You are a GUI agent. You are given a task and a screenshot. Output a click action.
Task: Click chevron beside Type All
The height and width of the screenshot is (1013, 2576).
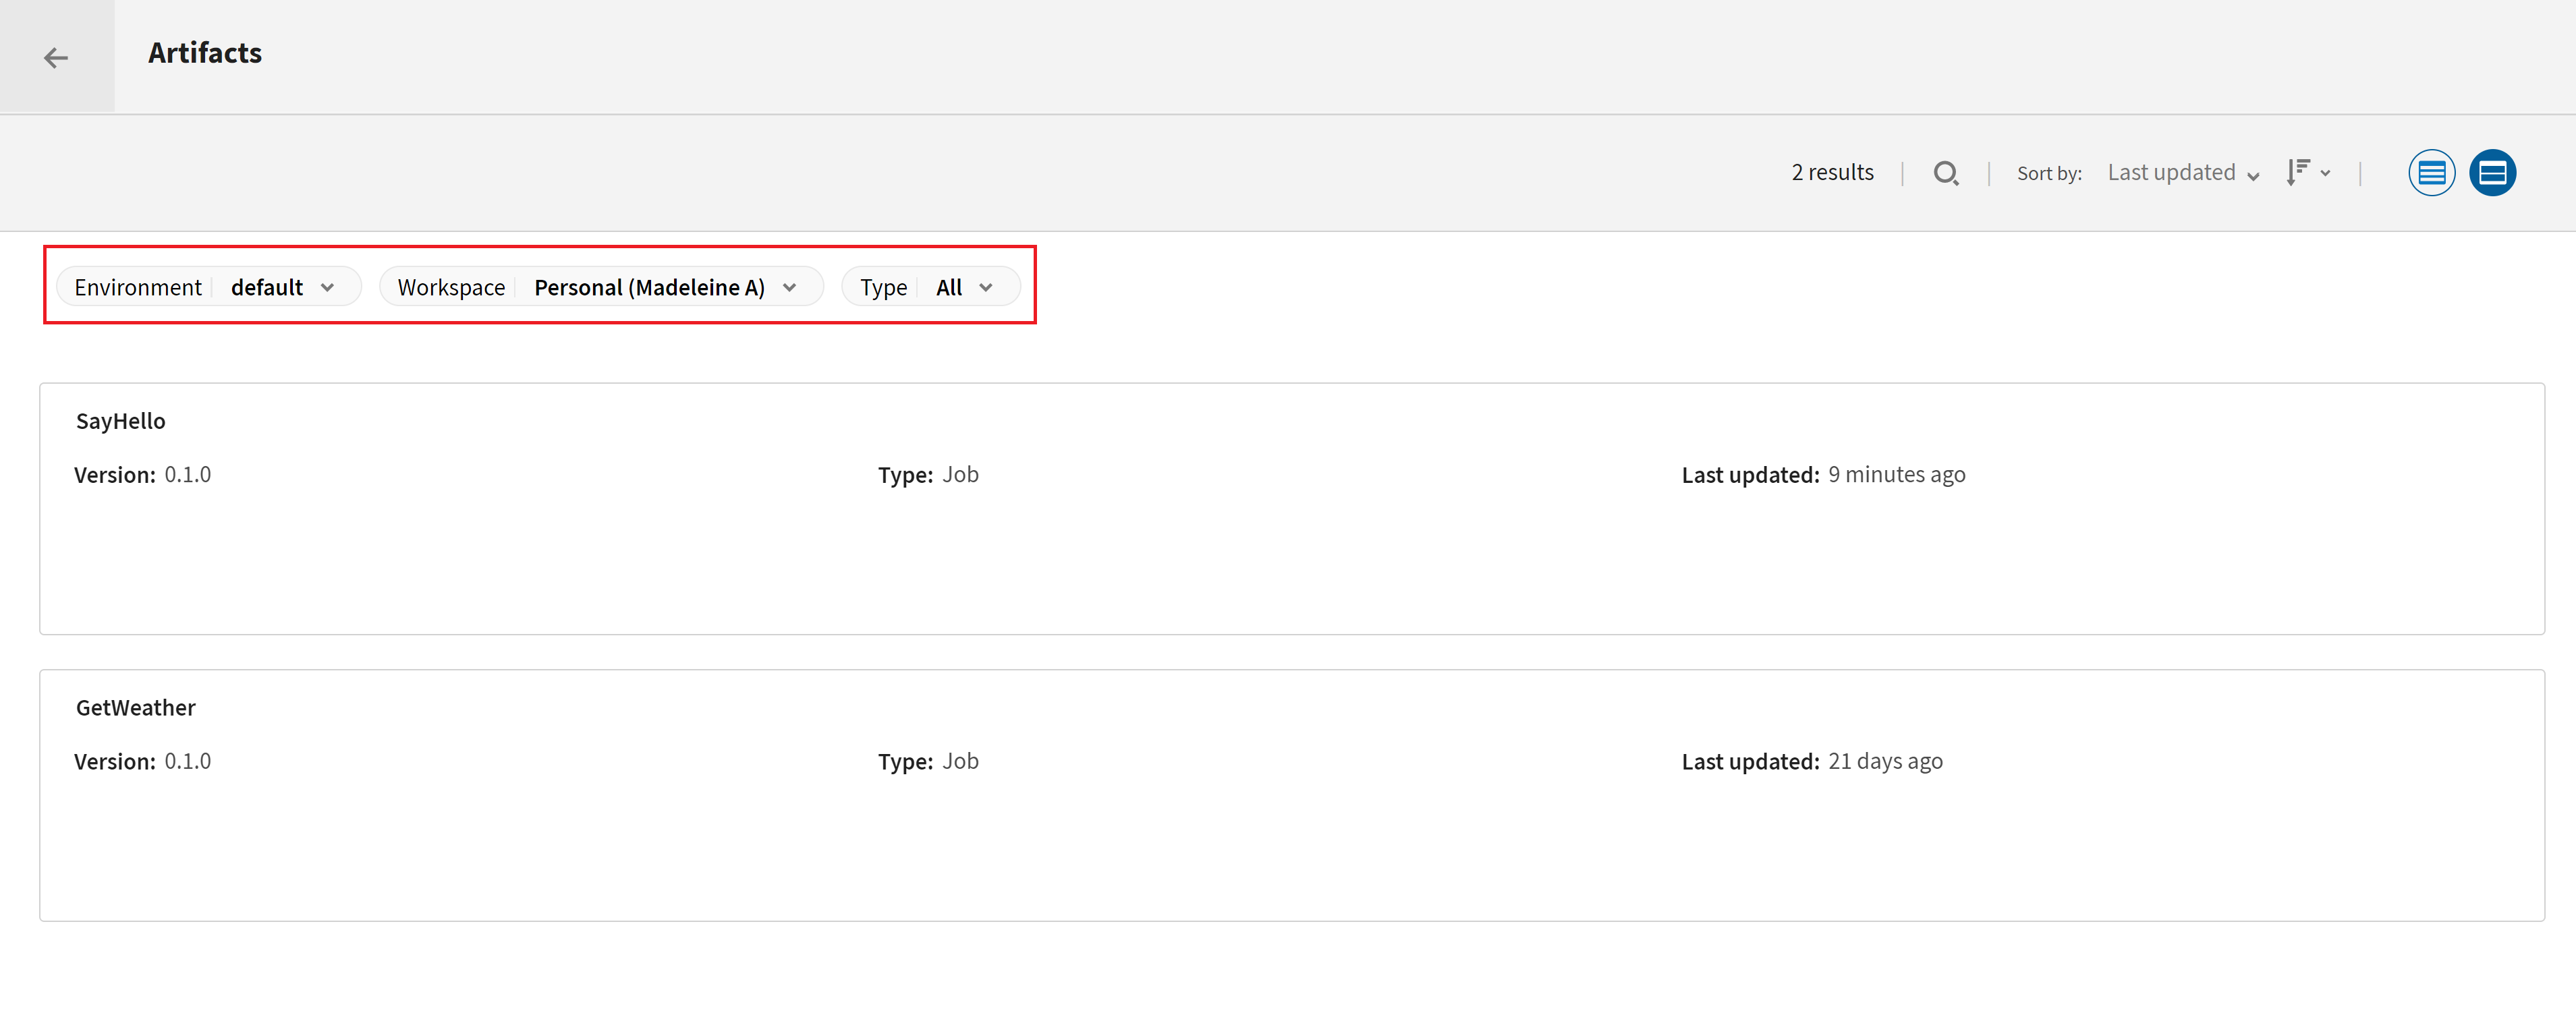coord(986,288)
